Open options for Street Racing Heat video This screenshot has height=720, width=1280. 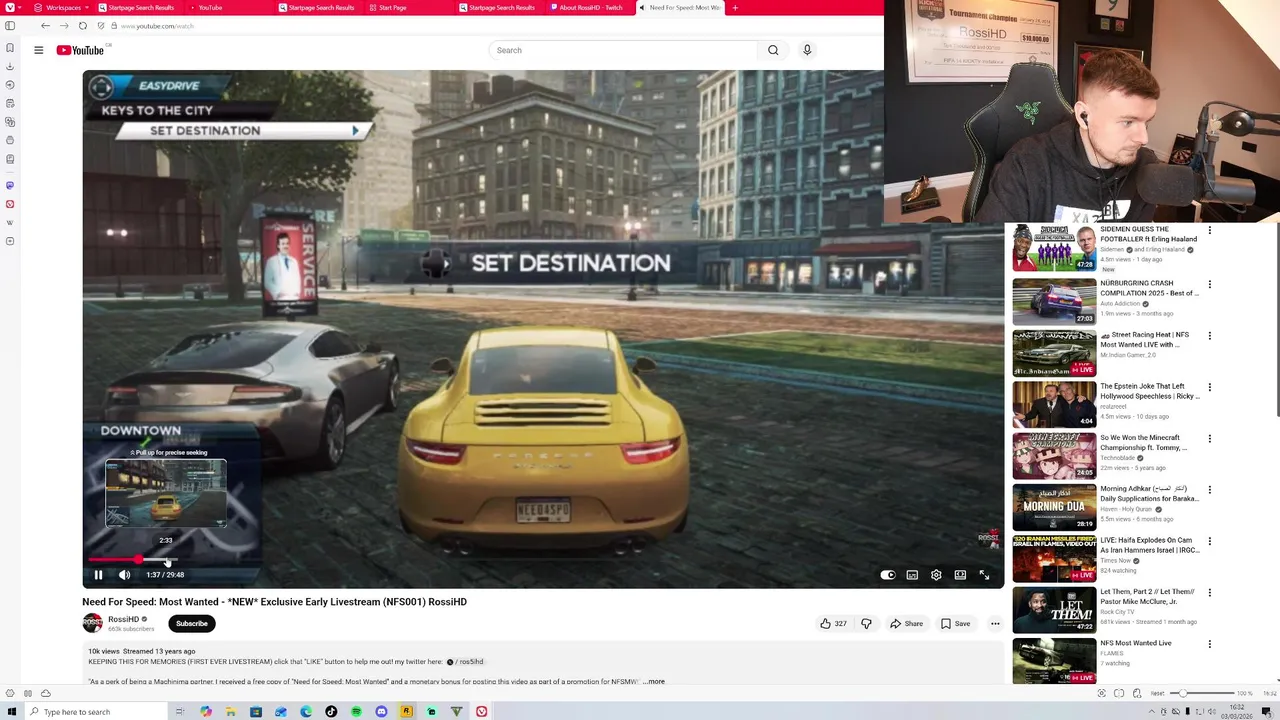pyautogui.click(x=1209, y=336)
